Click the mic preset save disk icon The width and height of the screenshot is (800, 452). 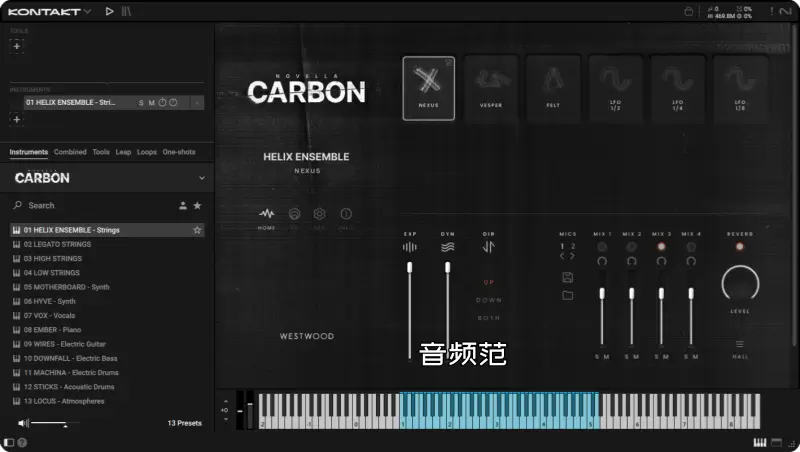click(x=568, y=277)
